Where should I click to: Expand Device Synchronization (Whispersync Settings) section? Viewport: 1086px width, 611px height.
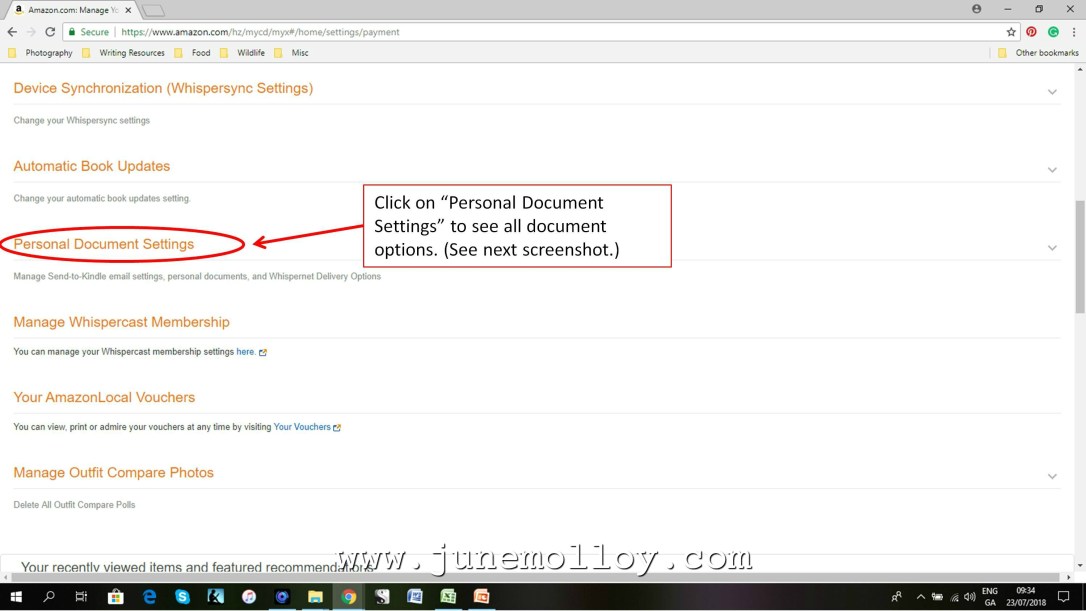[x=1052, y=92]
